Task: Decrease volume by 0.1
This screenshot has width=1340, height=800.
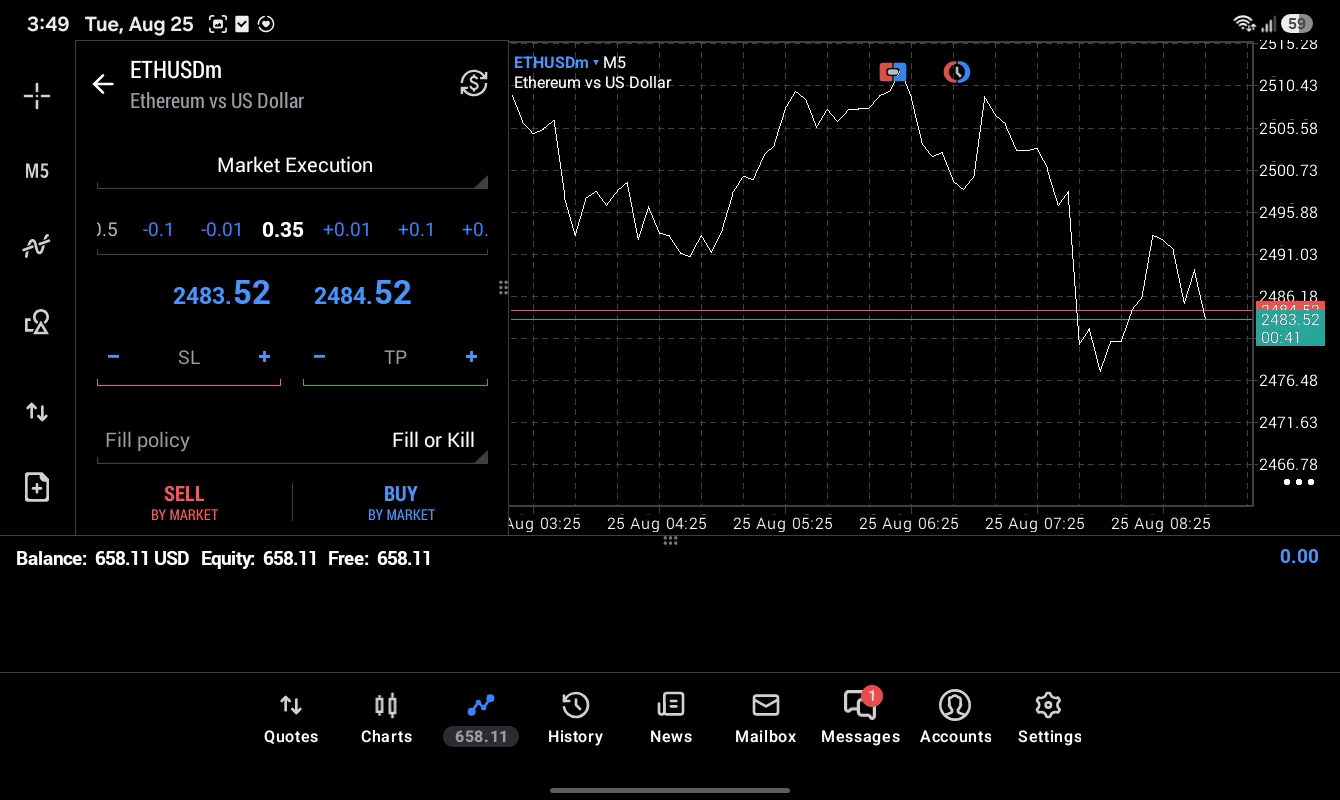Action: (x=158, y=230)
